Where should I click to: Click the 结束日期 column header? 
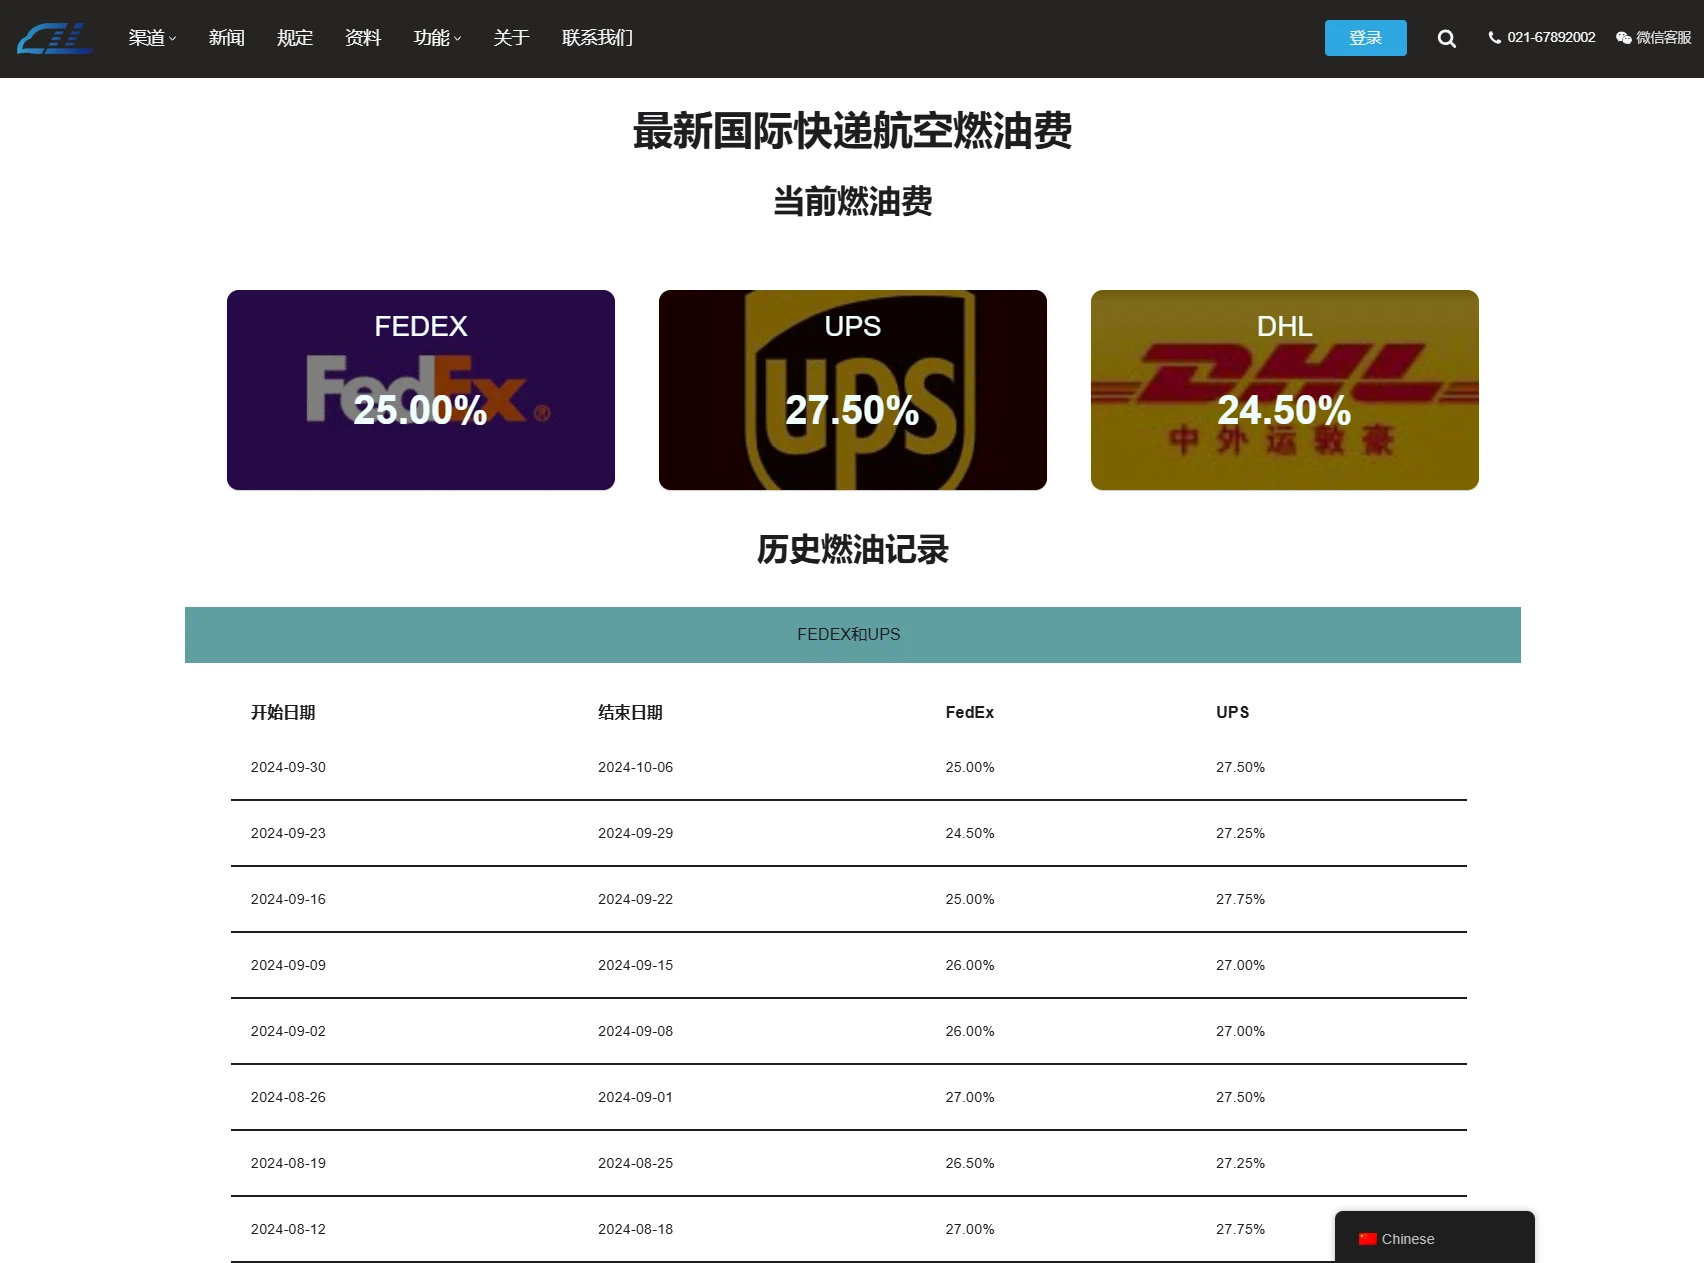(630, 712)
